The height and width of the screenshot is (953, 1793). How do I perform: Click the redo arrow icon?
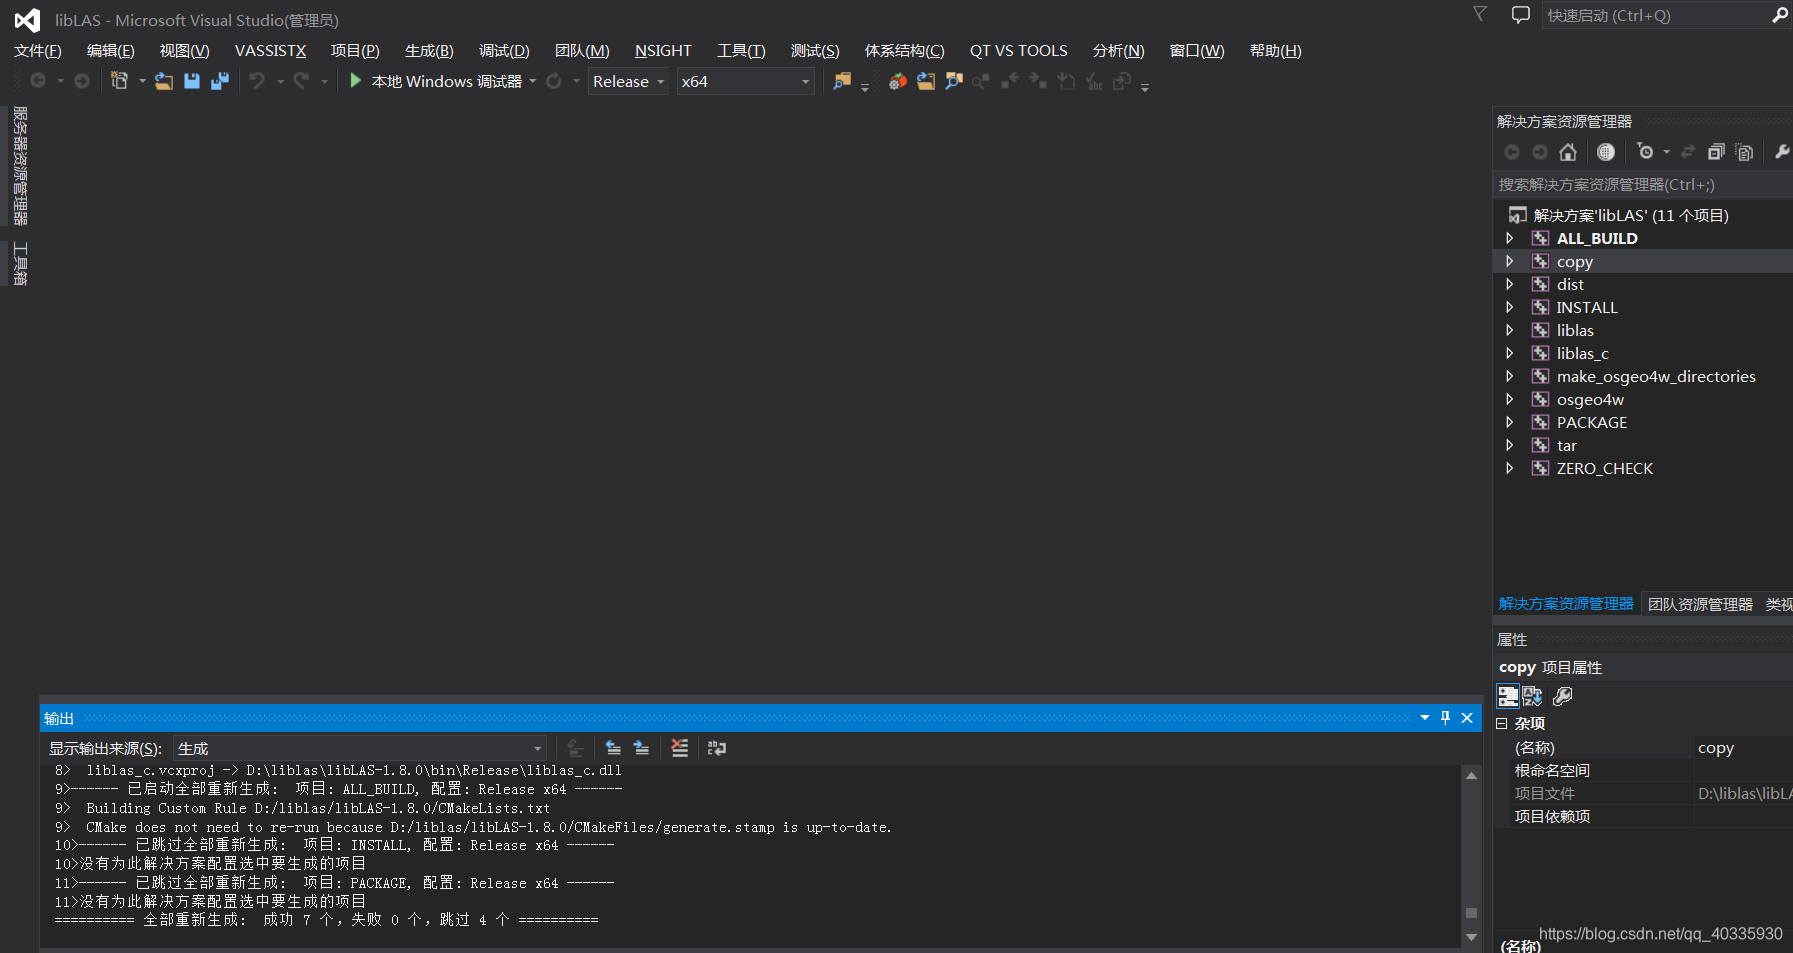tap(301, 81)
